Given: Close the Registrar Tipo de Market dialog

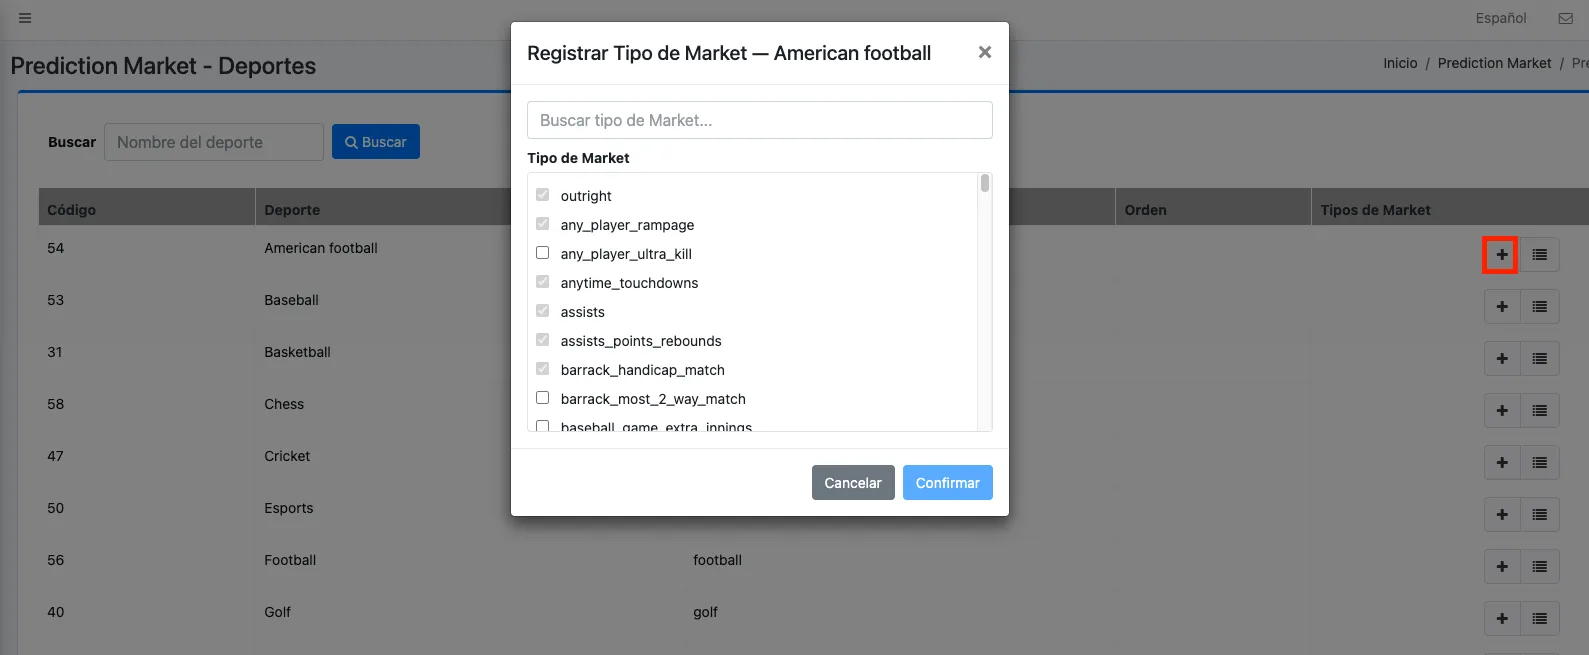Looking at the screenshot, I should (985, 53).
